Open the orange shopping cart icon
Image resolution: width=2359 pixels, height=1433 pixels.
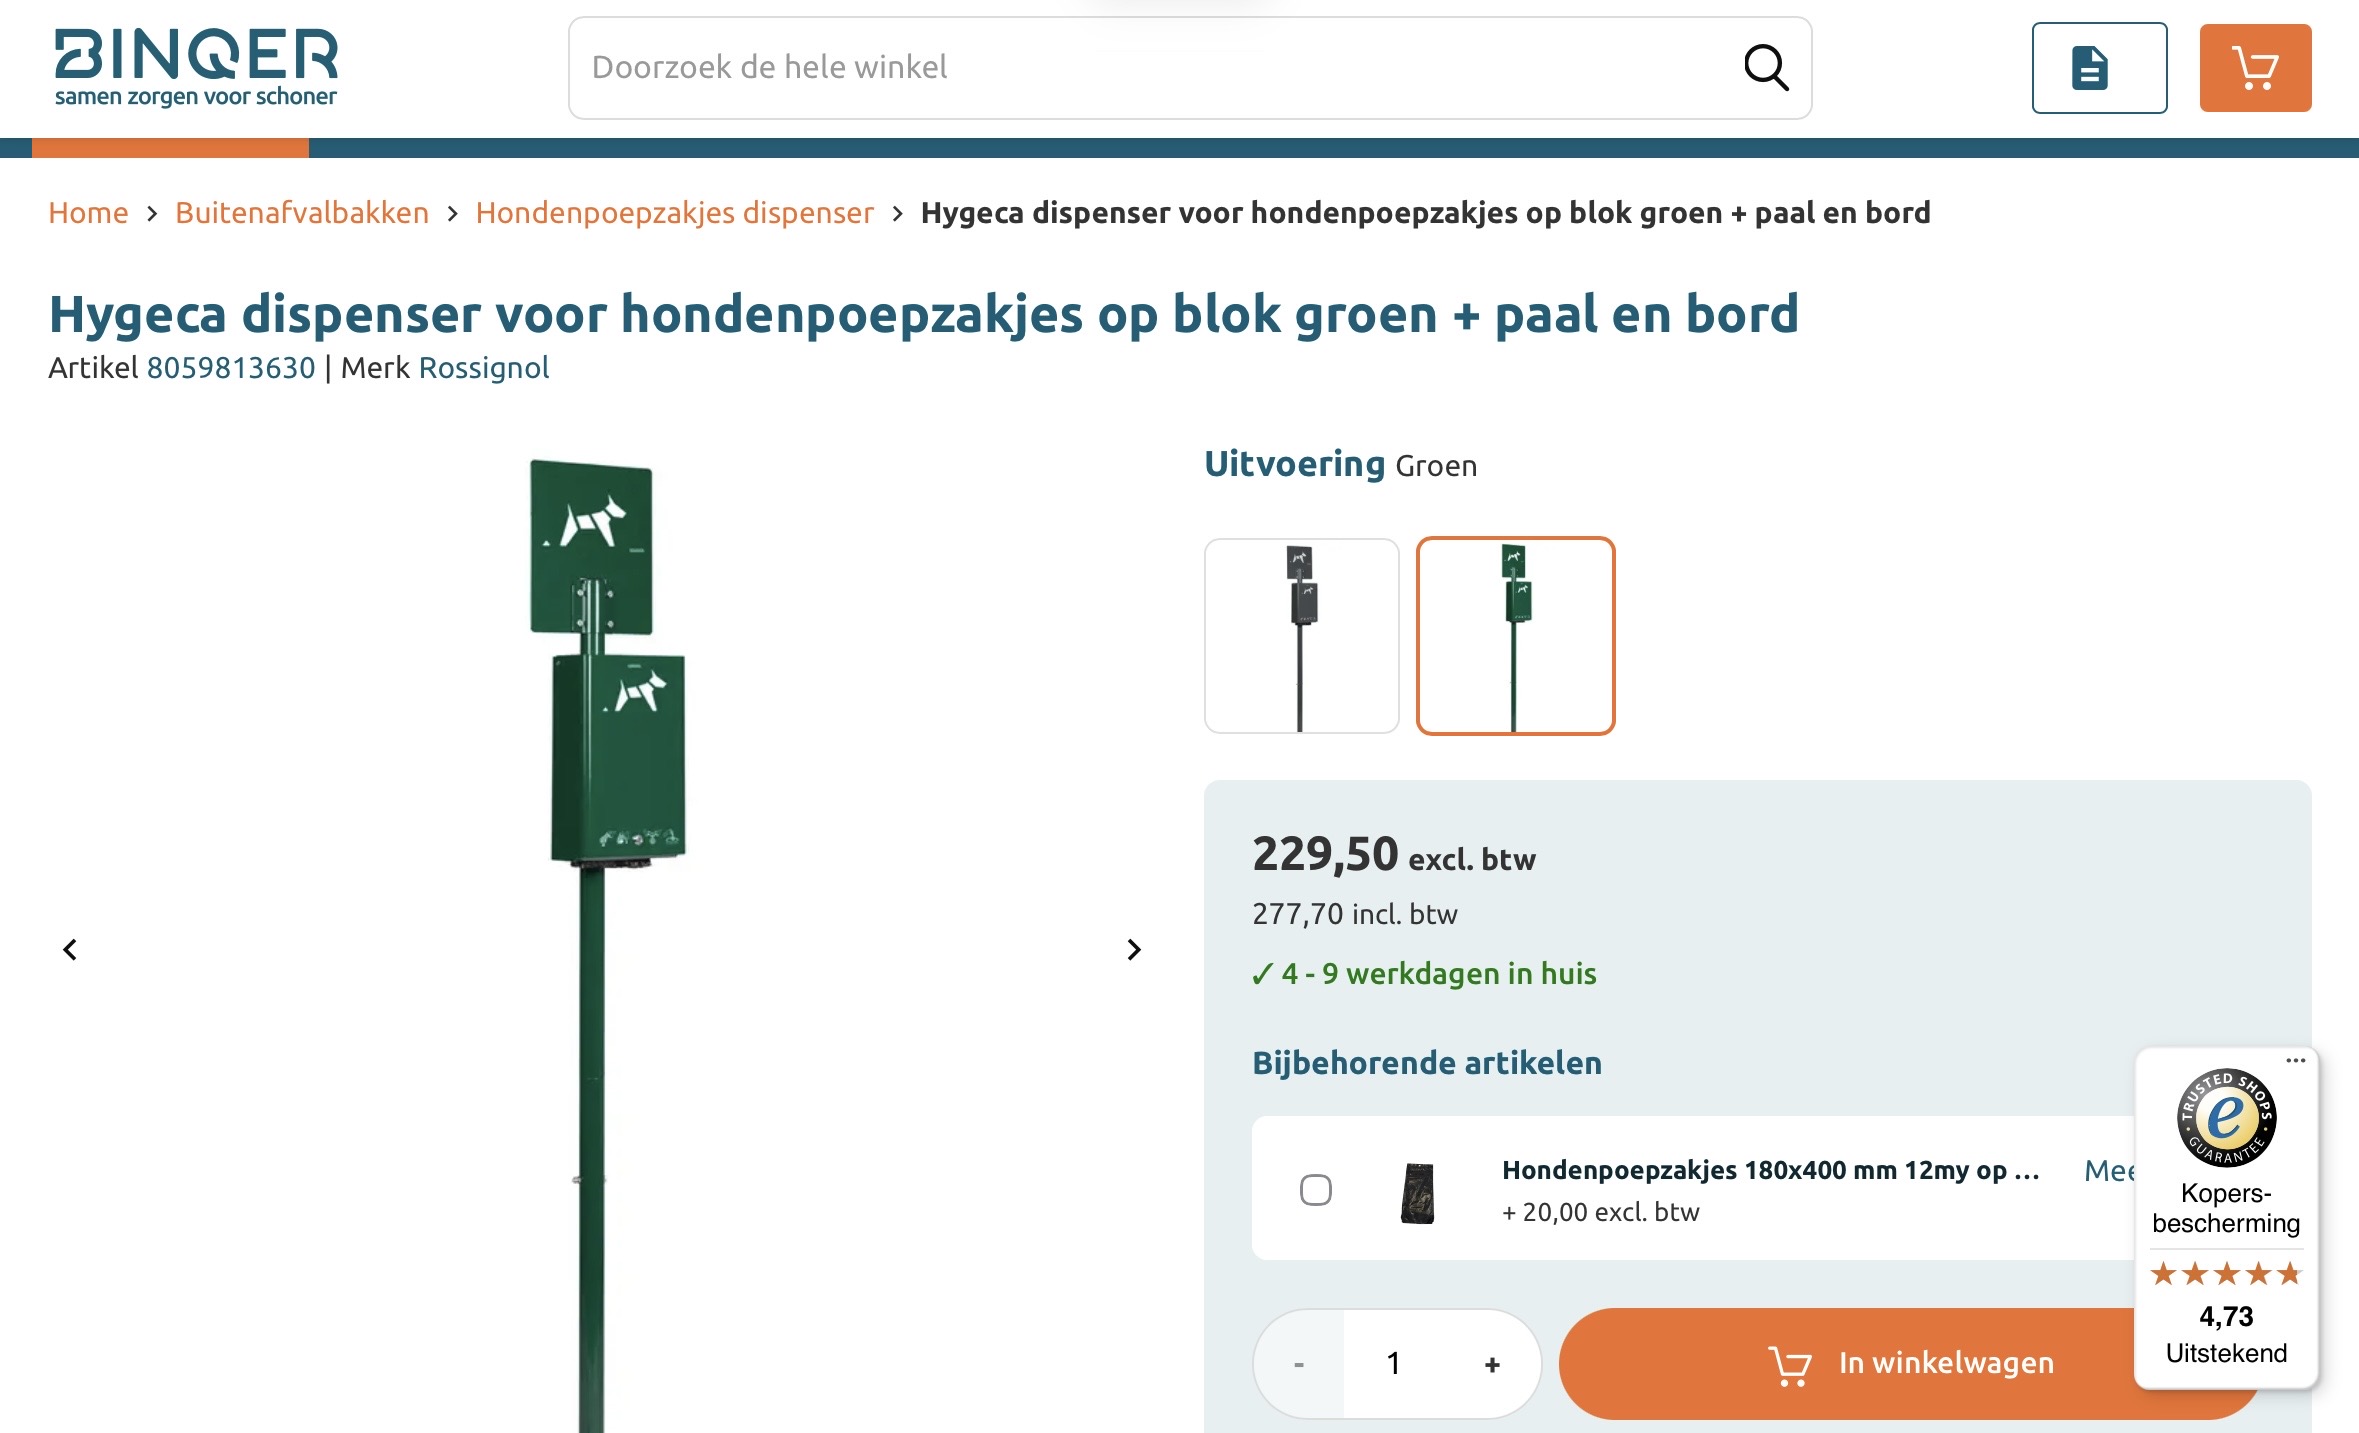coord(2254,68)
